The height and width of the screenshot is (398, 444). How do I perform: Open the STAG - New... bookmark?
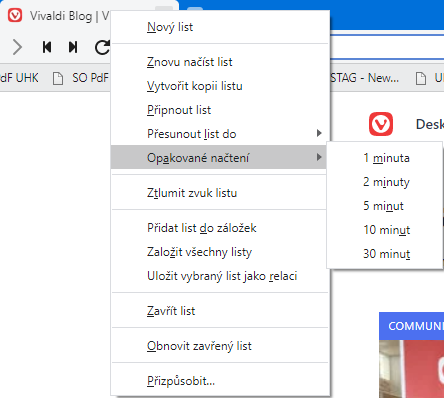pos(364,78)
